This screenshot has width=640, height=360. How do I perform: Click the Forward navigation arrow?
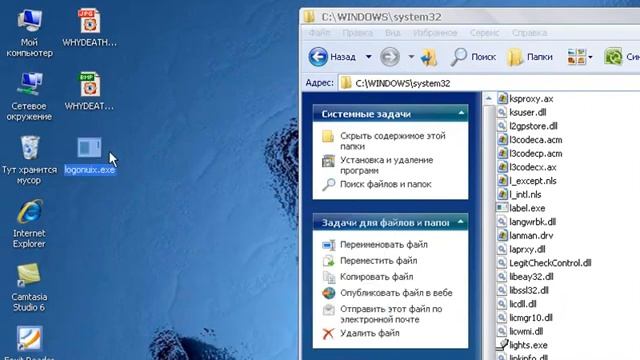point(390,57)
